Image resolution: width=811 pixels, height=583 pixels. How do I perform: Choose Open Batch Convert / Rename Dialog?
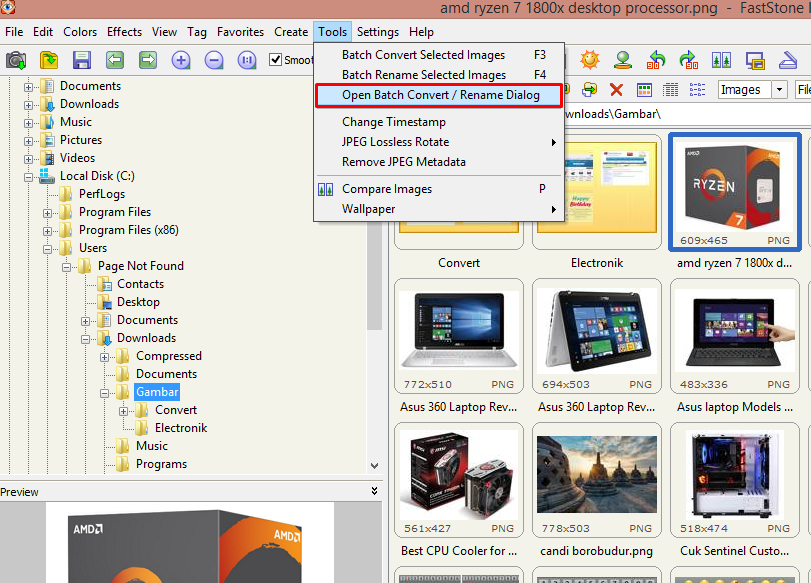tap(439, 96)
